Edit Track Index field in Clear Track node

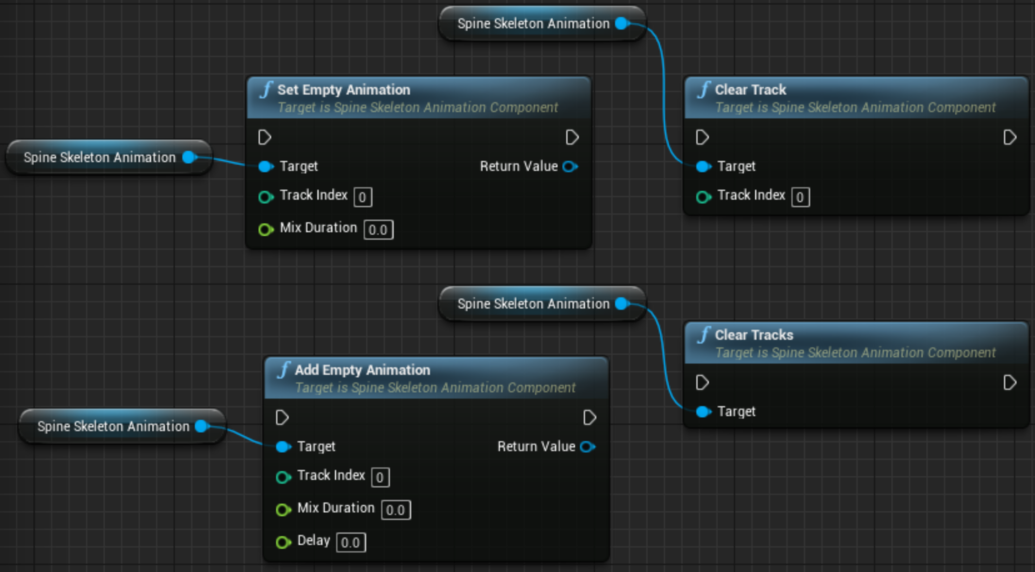(800, 197)
